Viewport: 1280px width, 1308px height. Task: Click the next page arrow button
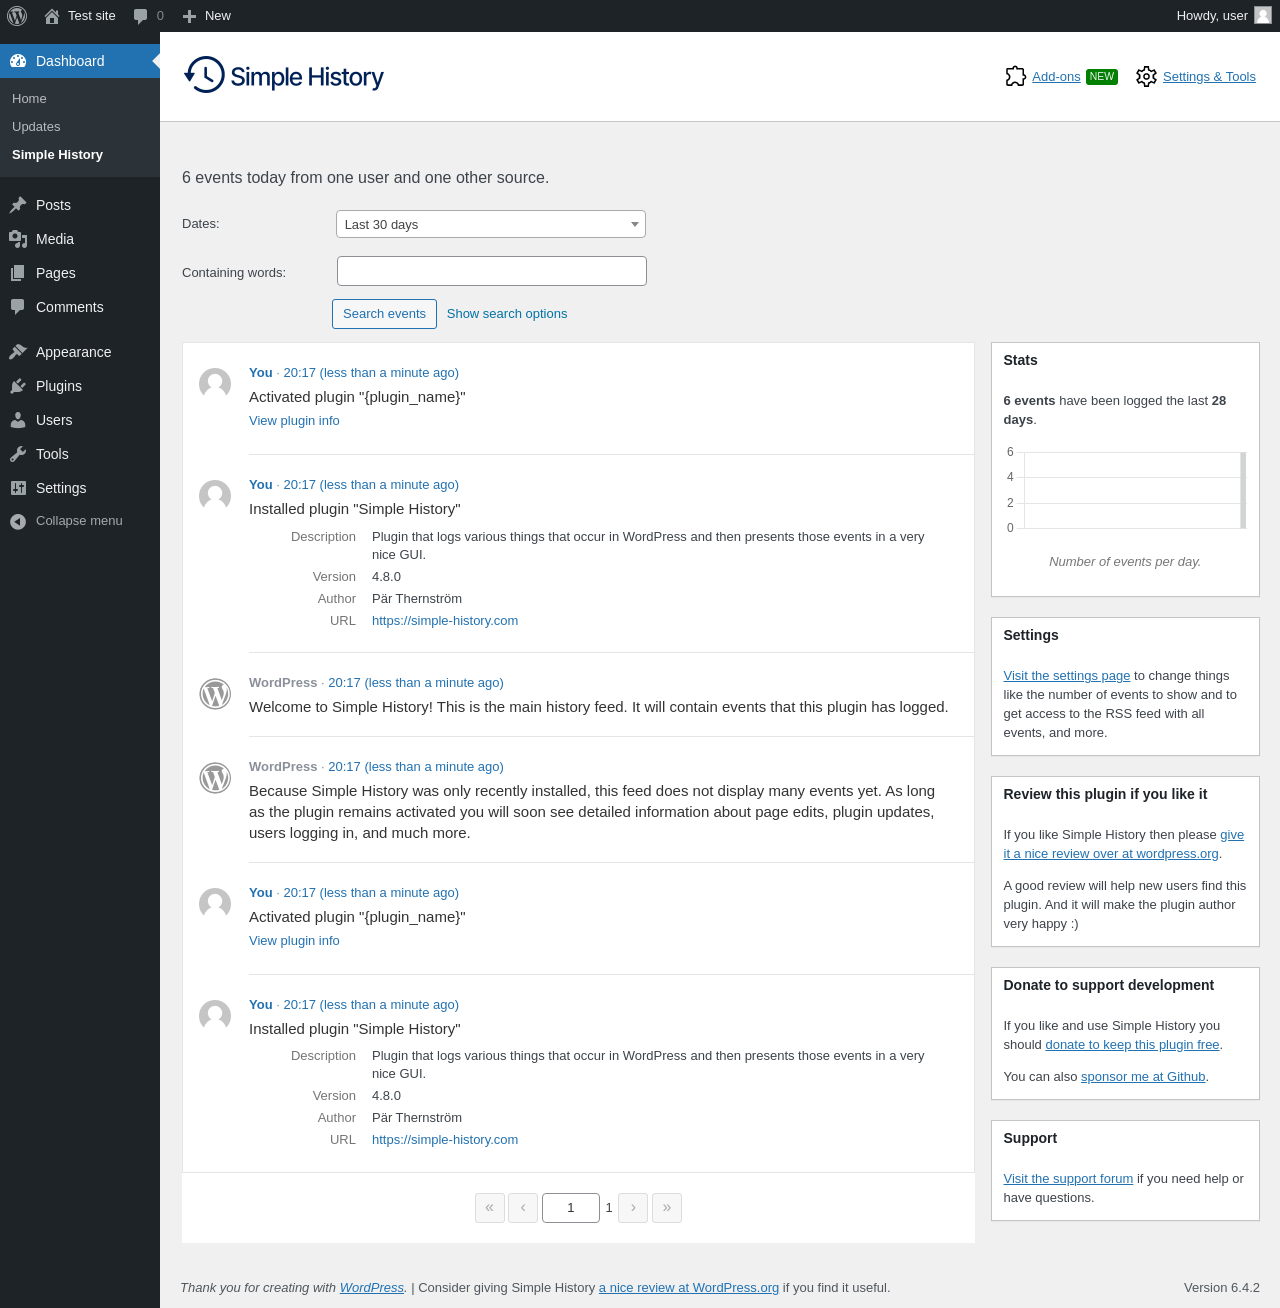pyautogui.click(x=633, y=1208)
